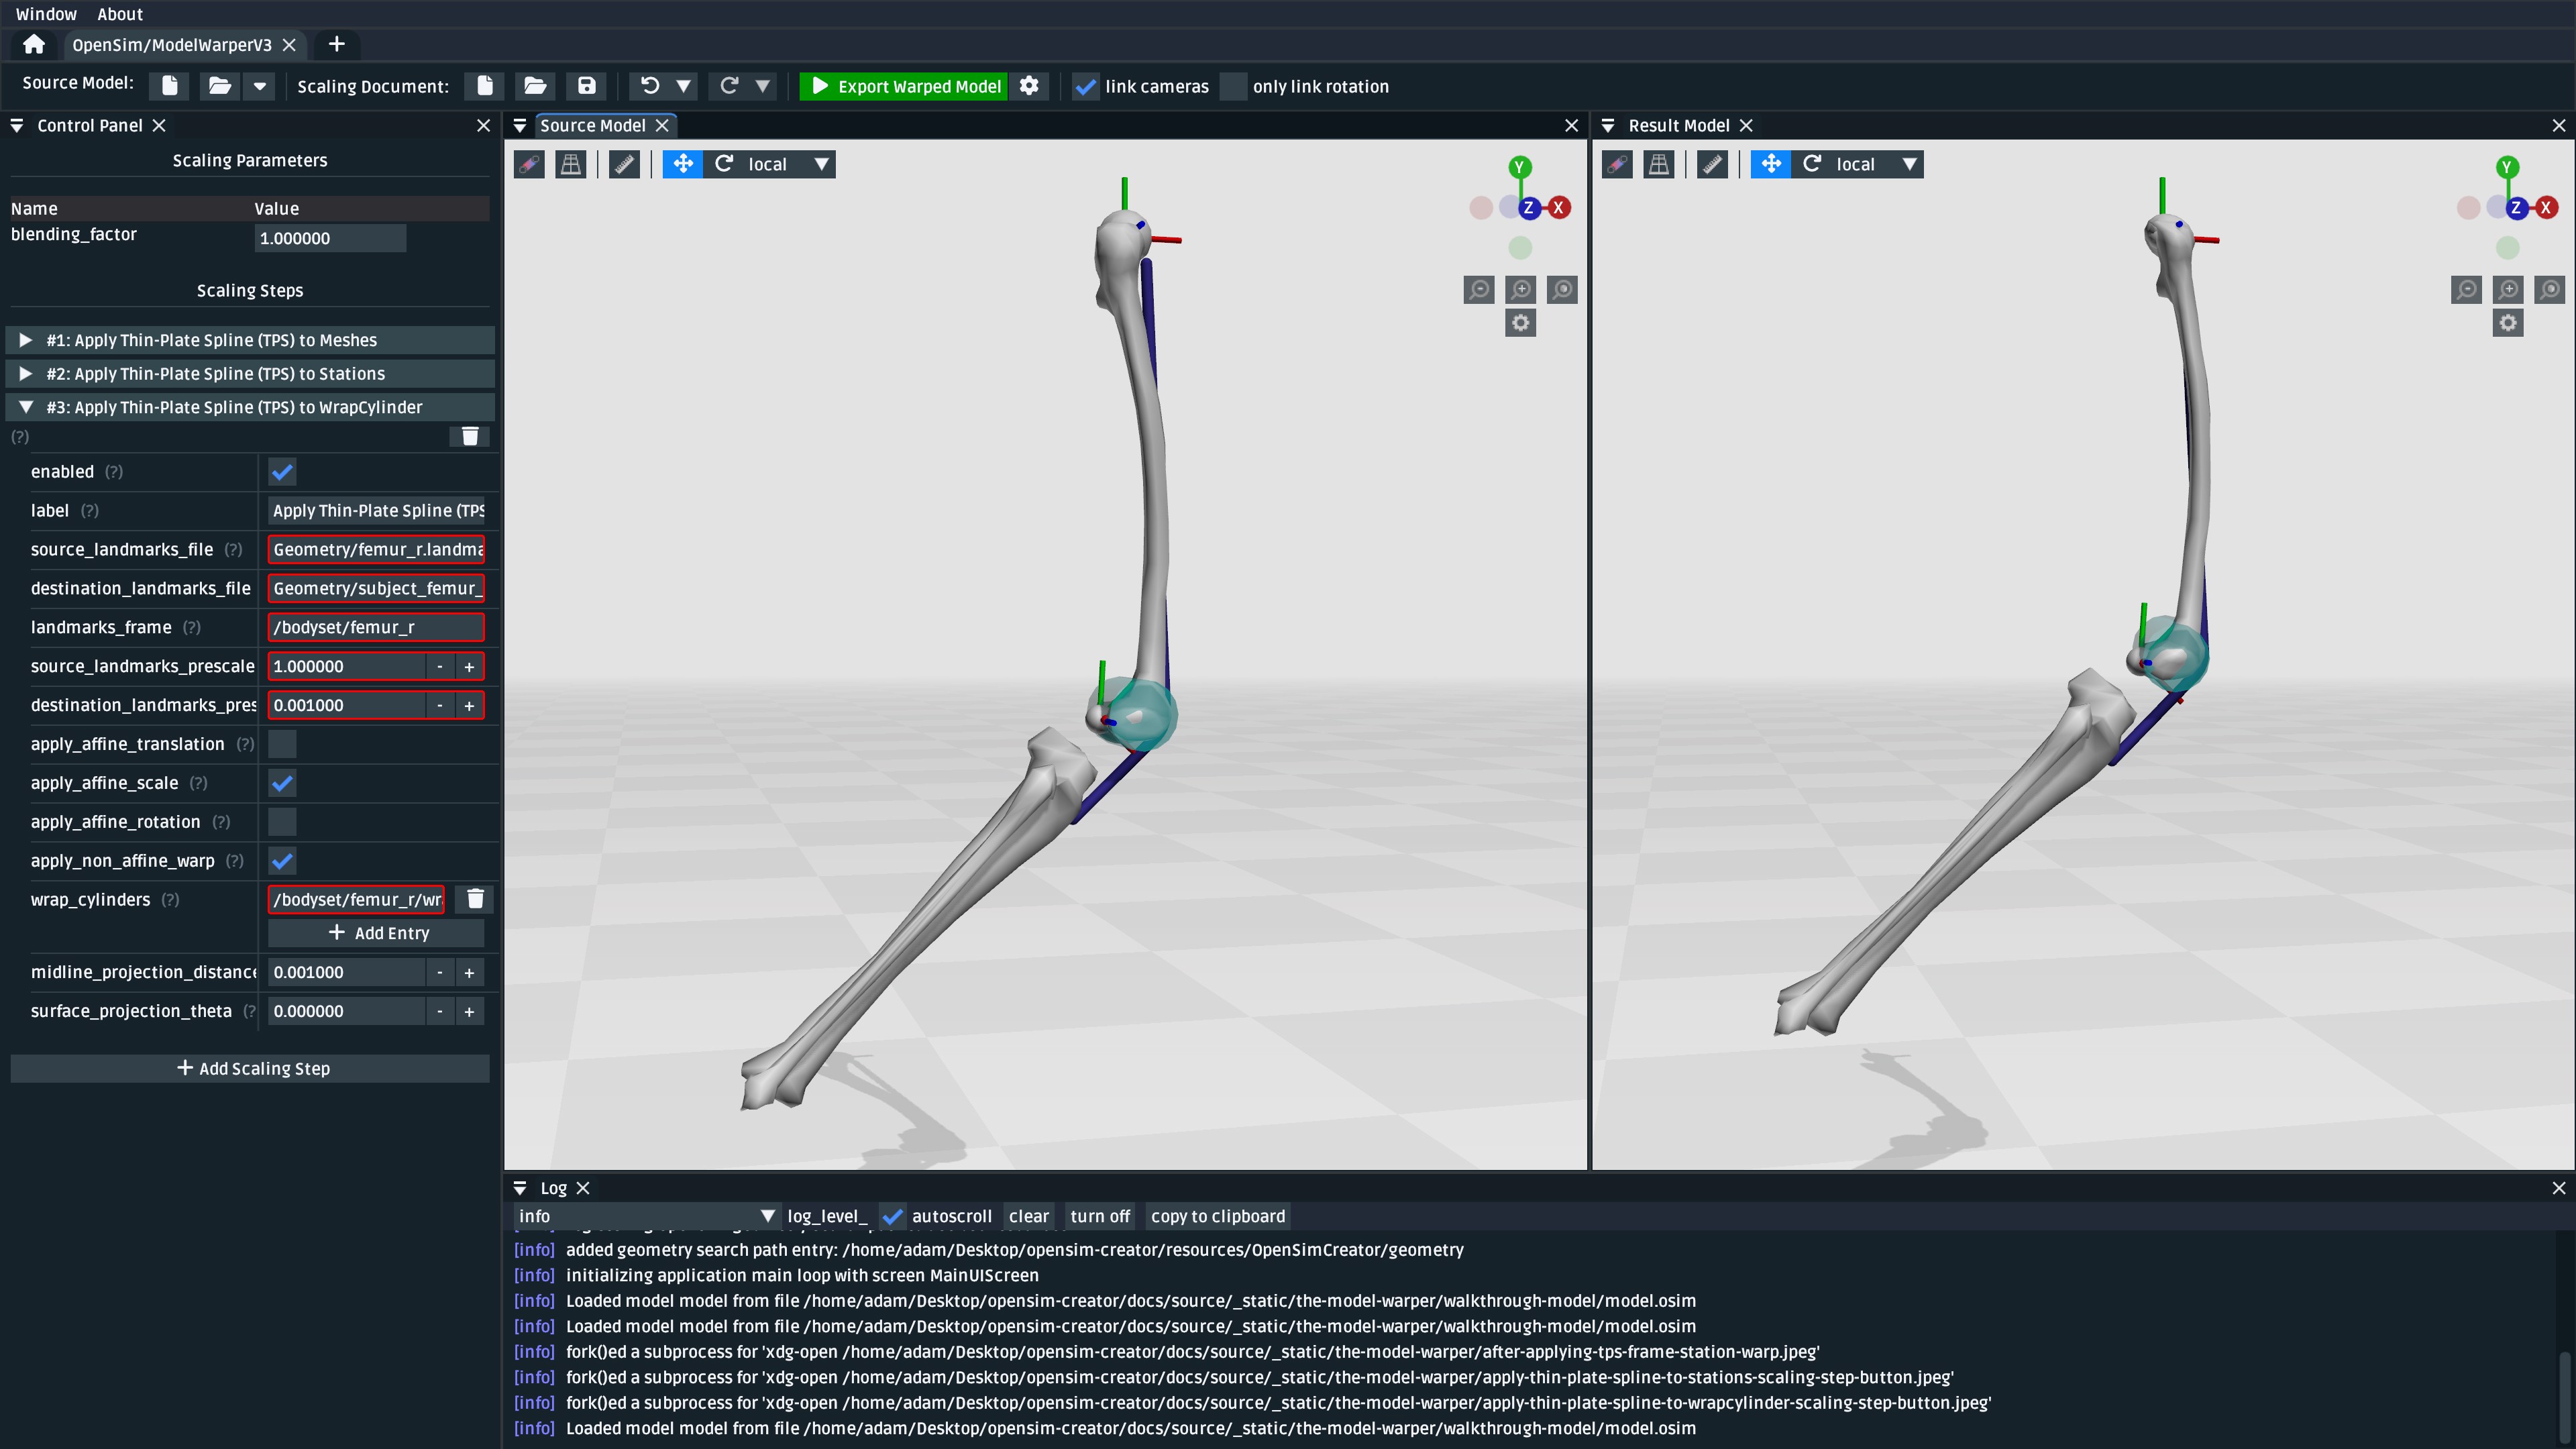Click Add Scaling Step button
This screenshot has height=1449, width=2576.
[250, 1068]
